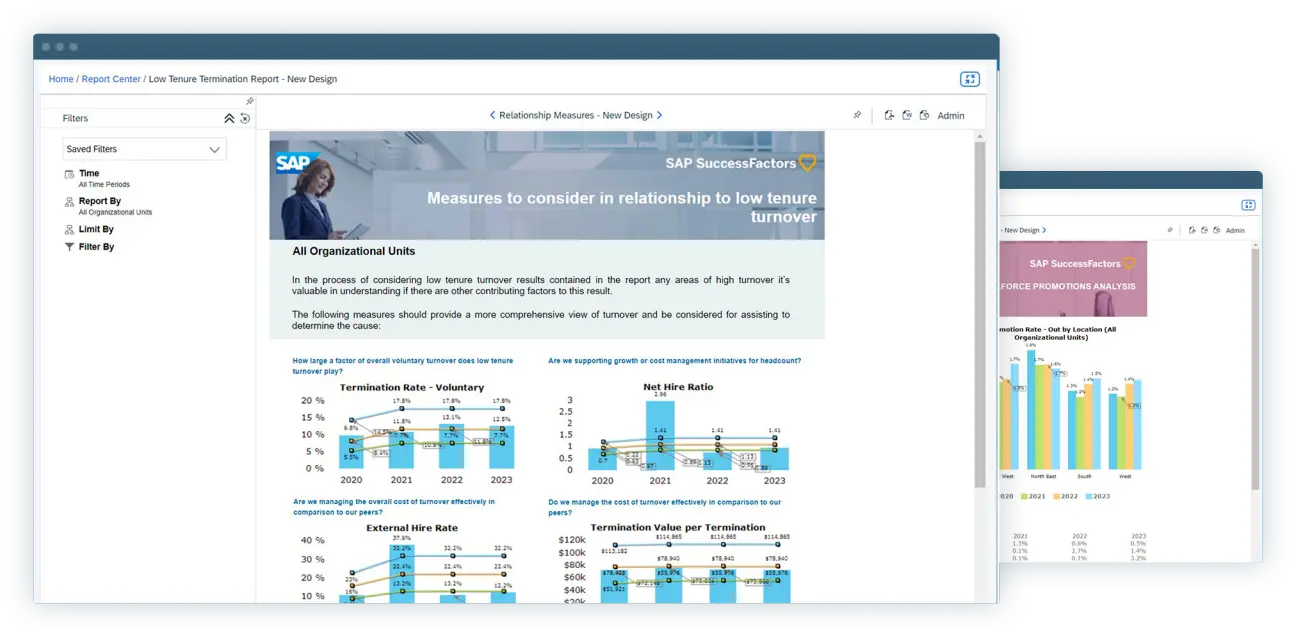Collapse the Filters panel with double chevron
The image size is (1296, 634).
click(x=228, y=117)
